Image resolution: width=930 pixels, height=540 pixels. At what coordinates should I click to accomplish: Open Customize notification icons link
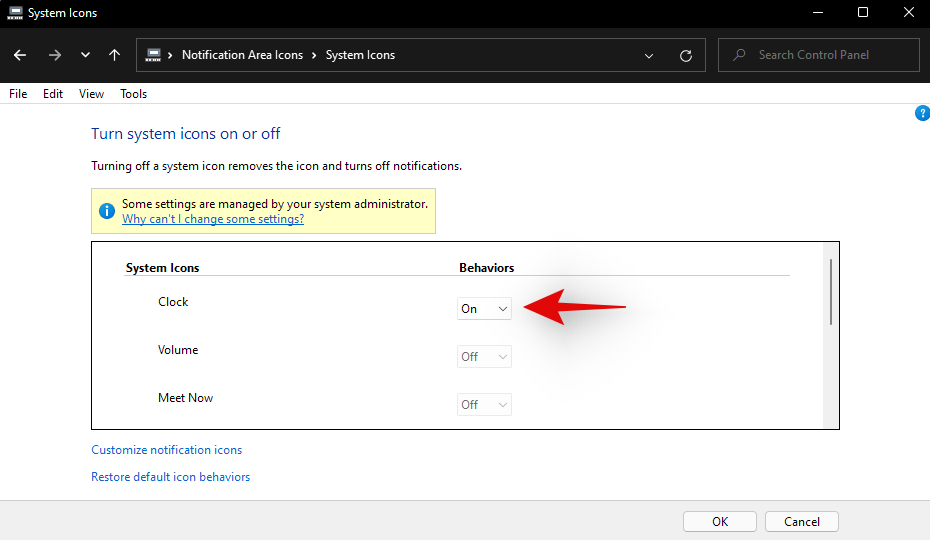(166, 450)
